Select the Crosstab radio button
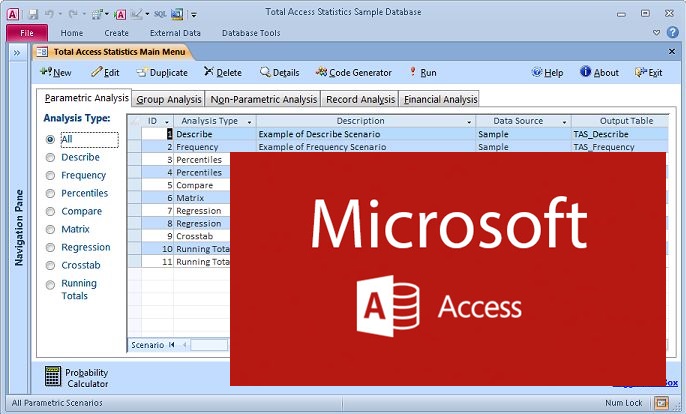Image resolution: width=686 pixels, height=414 pixels. 50,266
